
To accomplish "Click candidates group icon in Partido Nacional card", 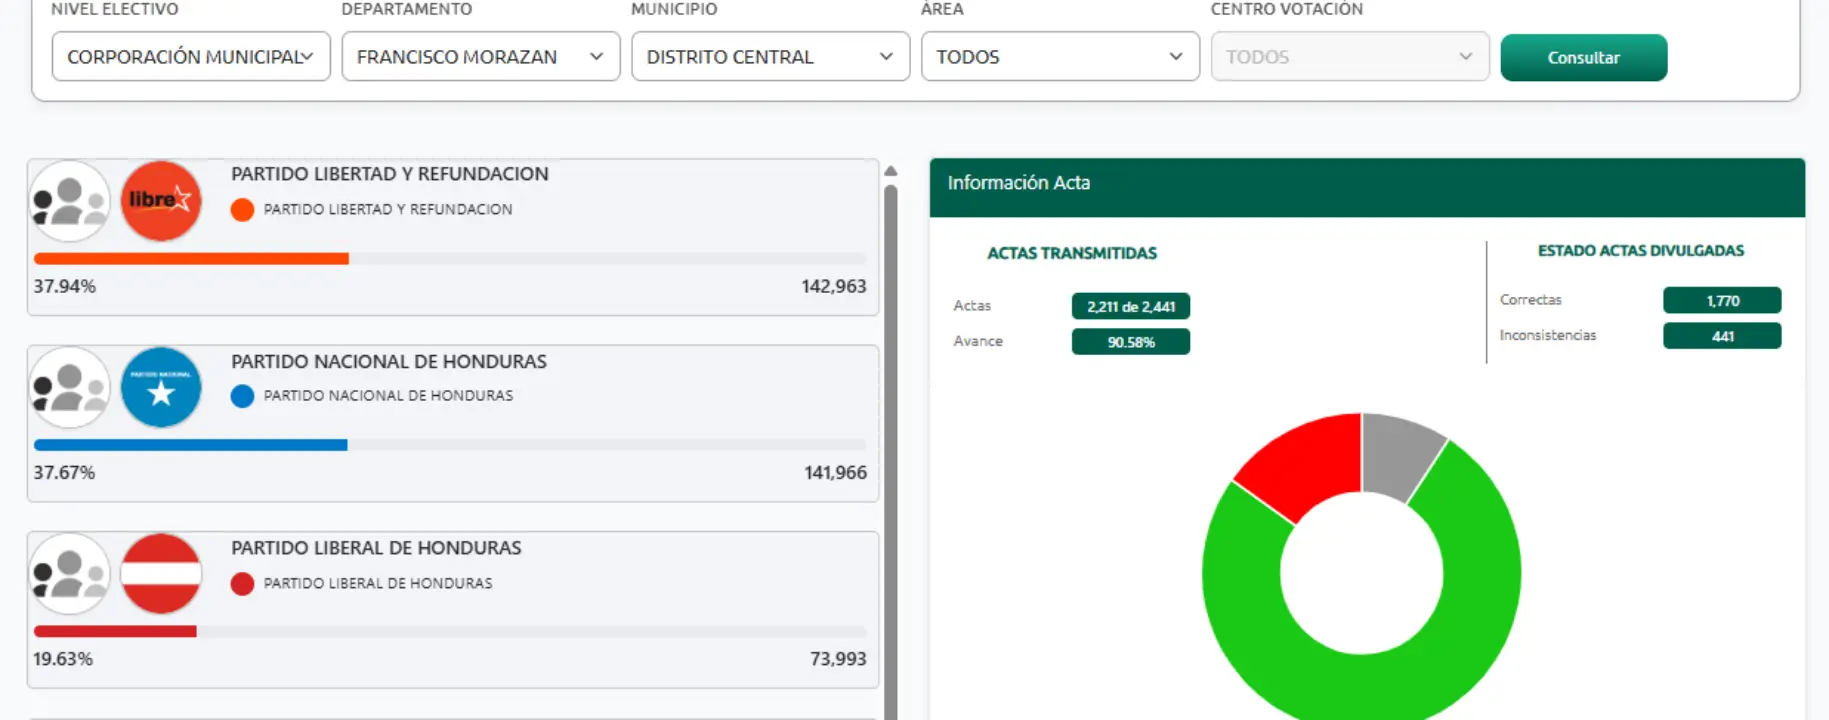I will (69, 388).
